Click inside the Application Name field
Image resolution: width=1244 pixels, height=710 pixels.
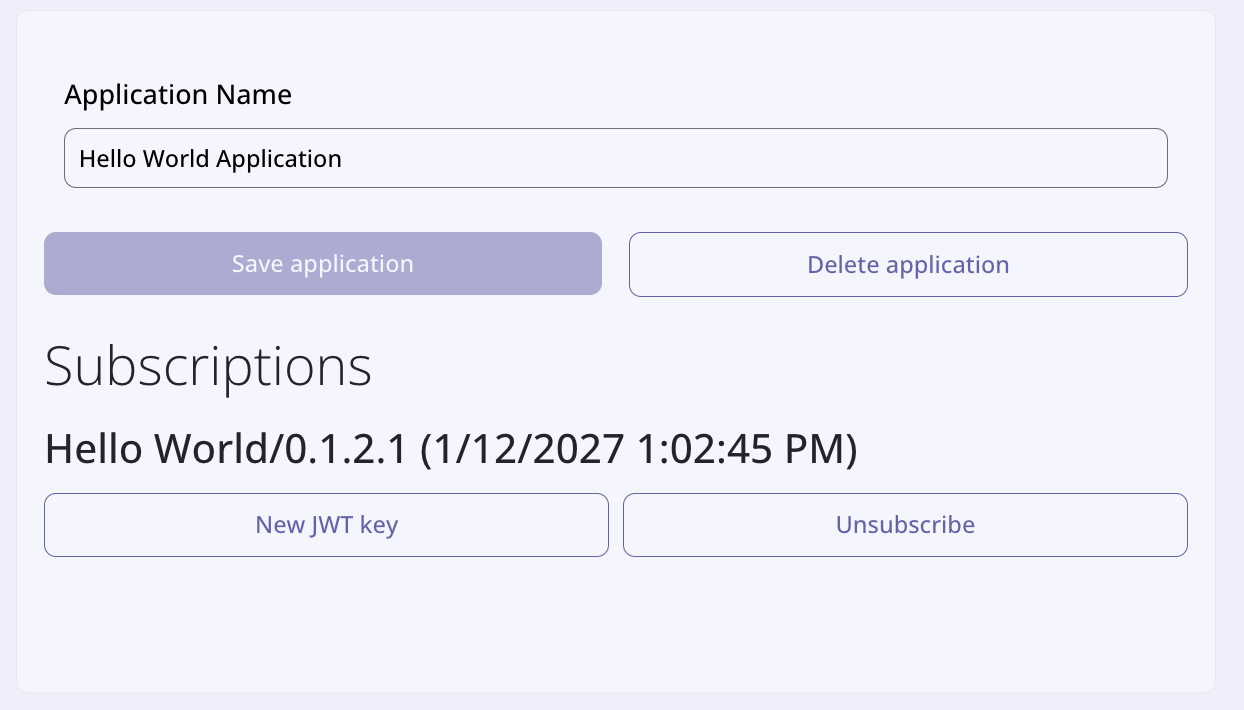click(616, 157)
